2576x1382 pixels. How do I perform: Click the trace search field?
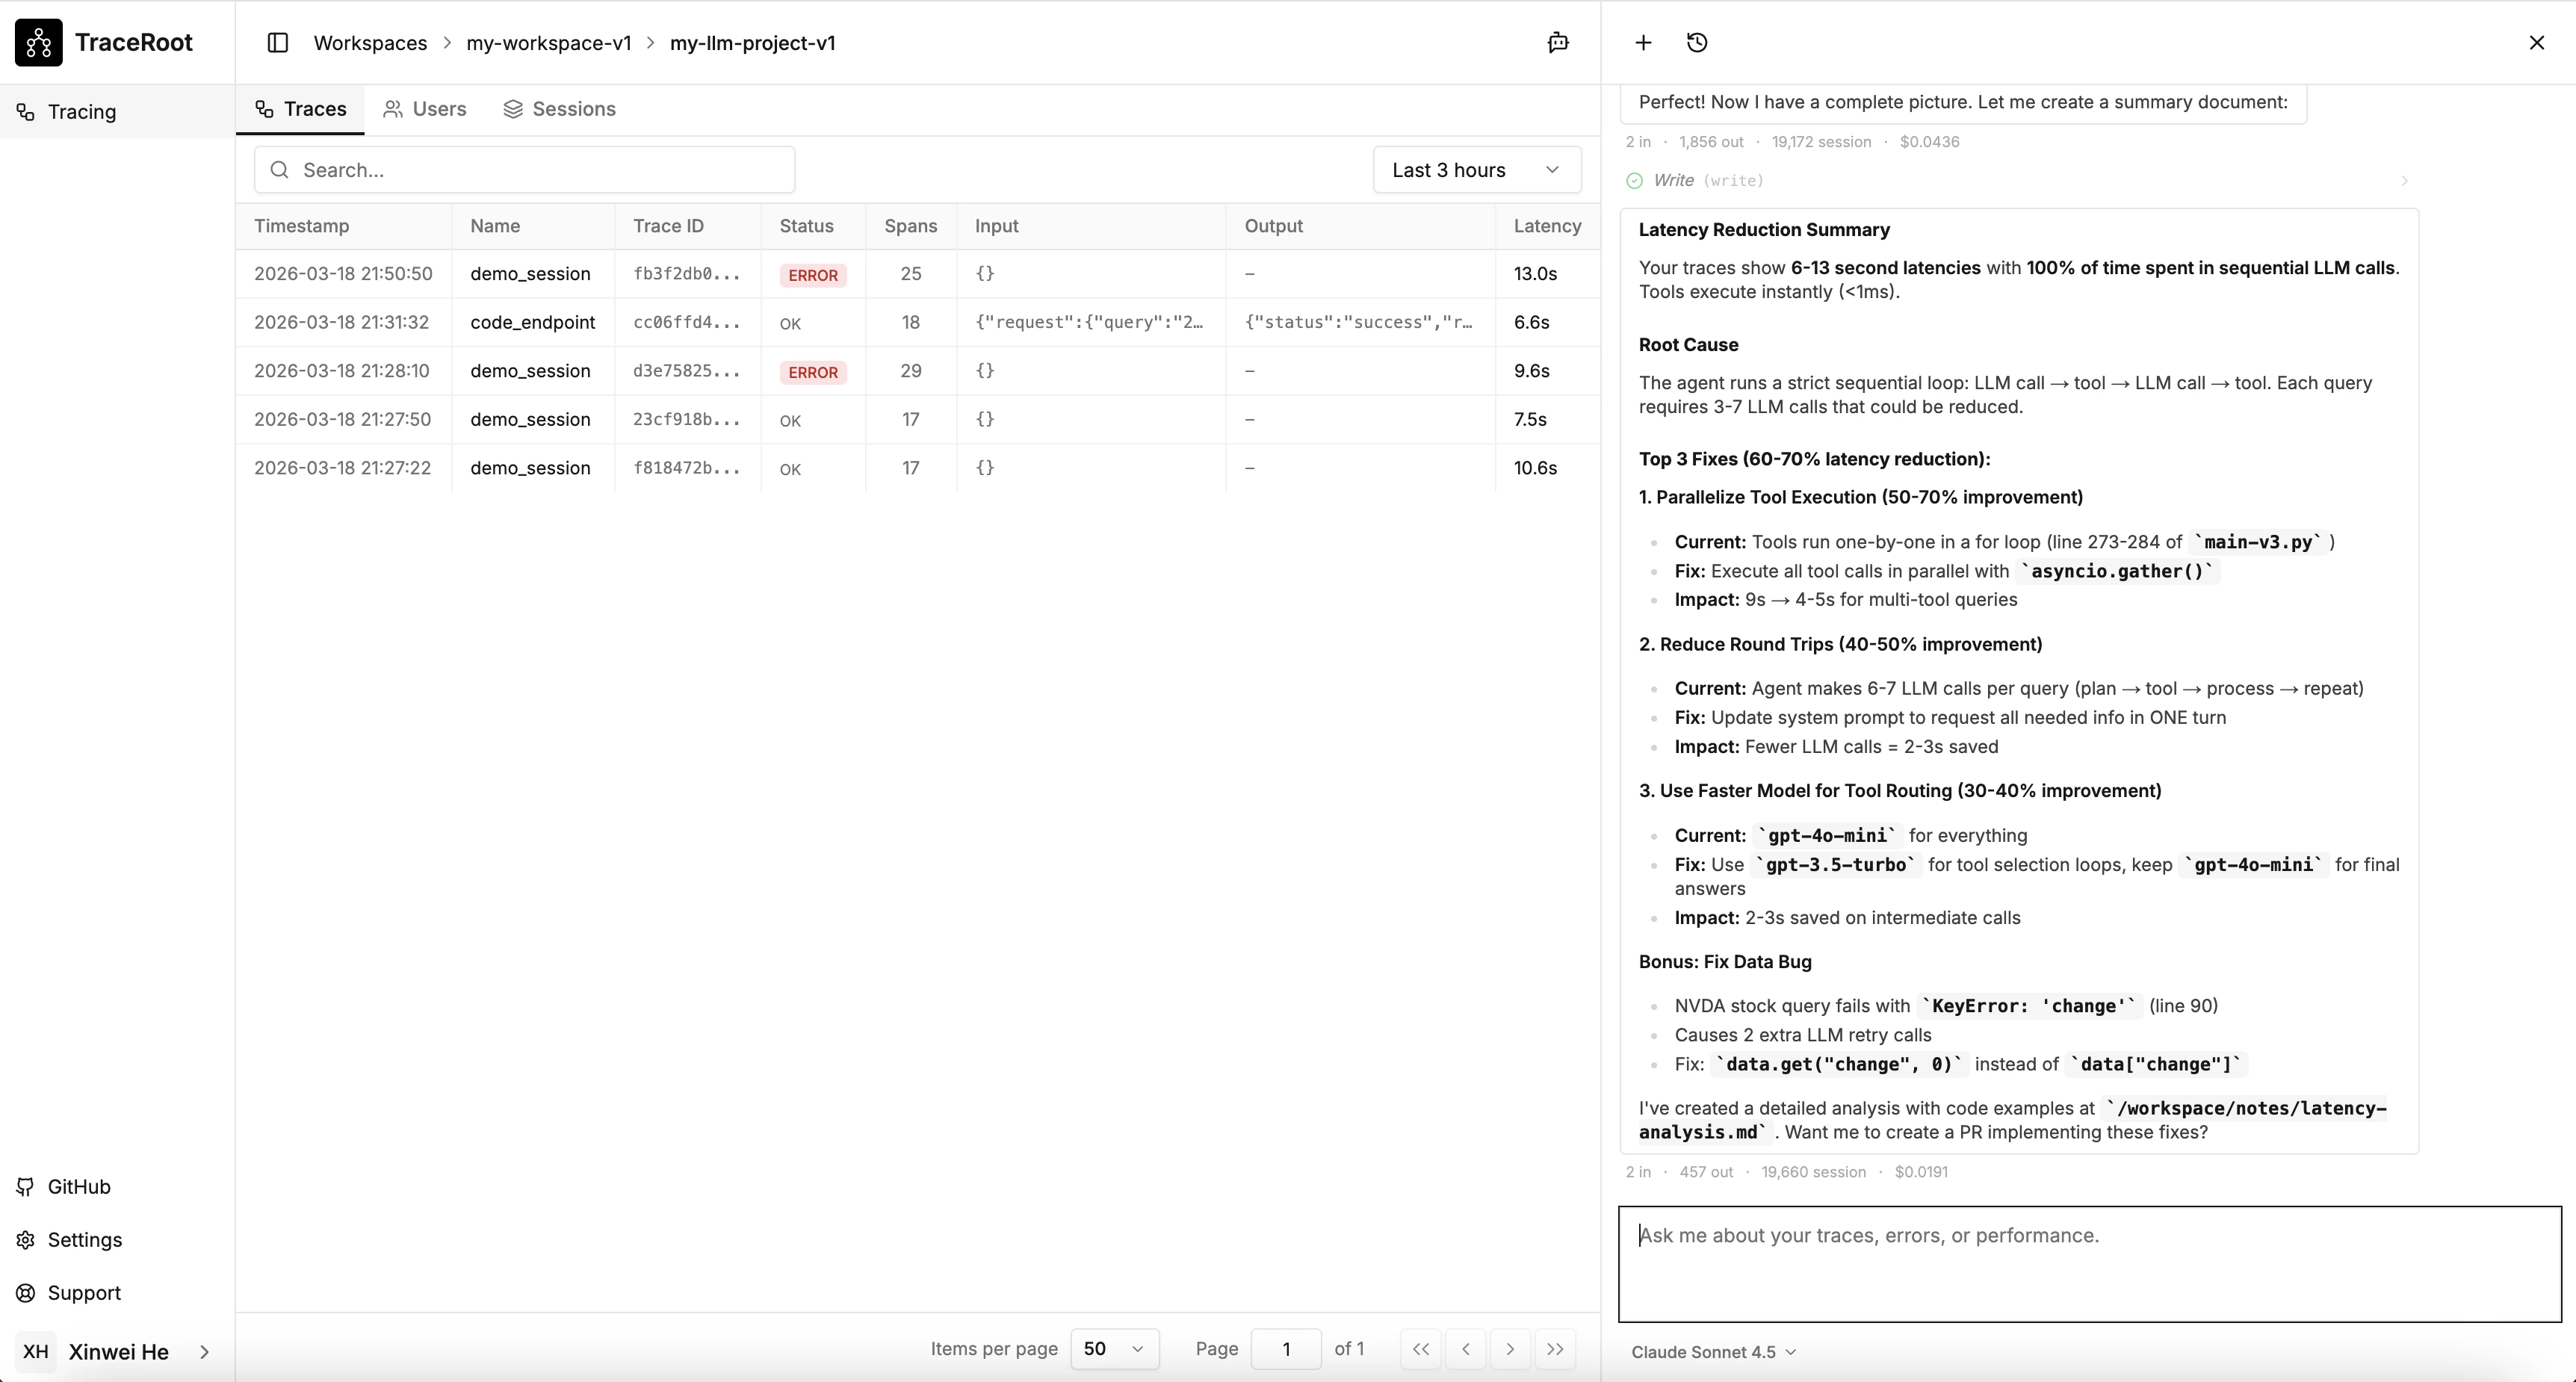[x=524, y=170]
